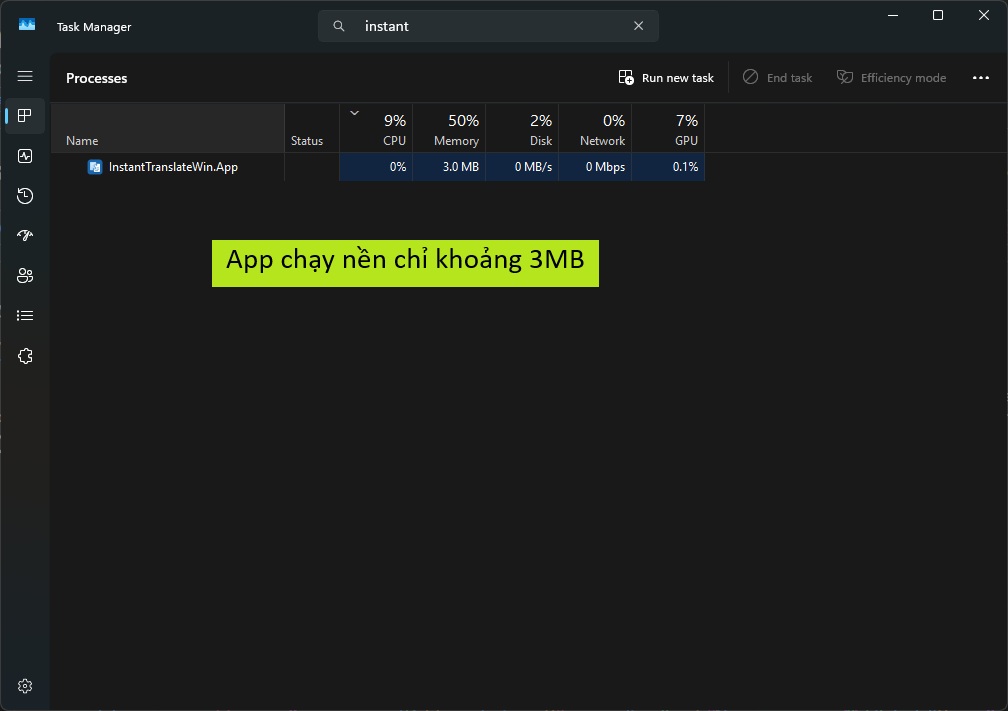Open the Users sidebar icon

25,276
